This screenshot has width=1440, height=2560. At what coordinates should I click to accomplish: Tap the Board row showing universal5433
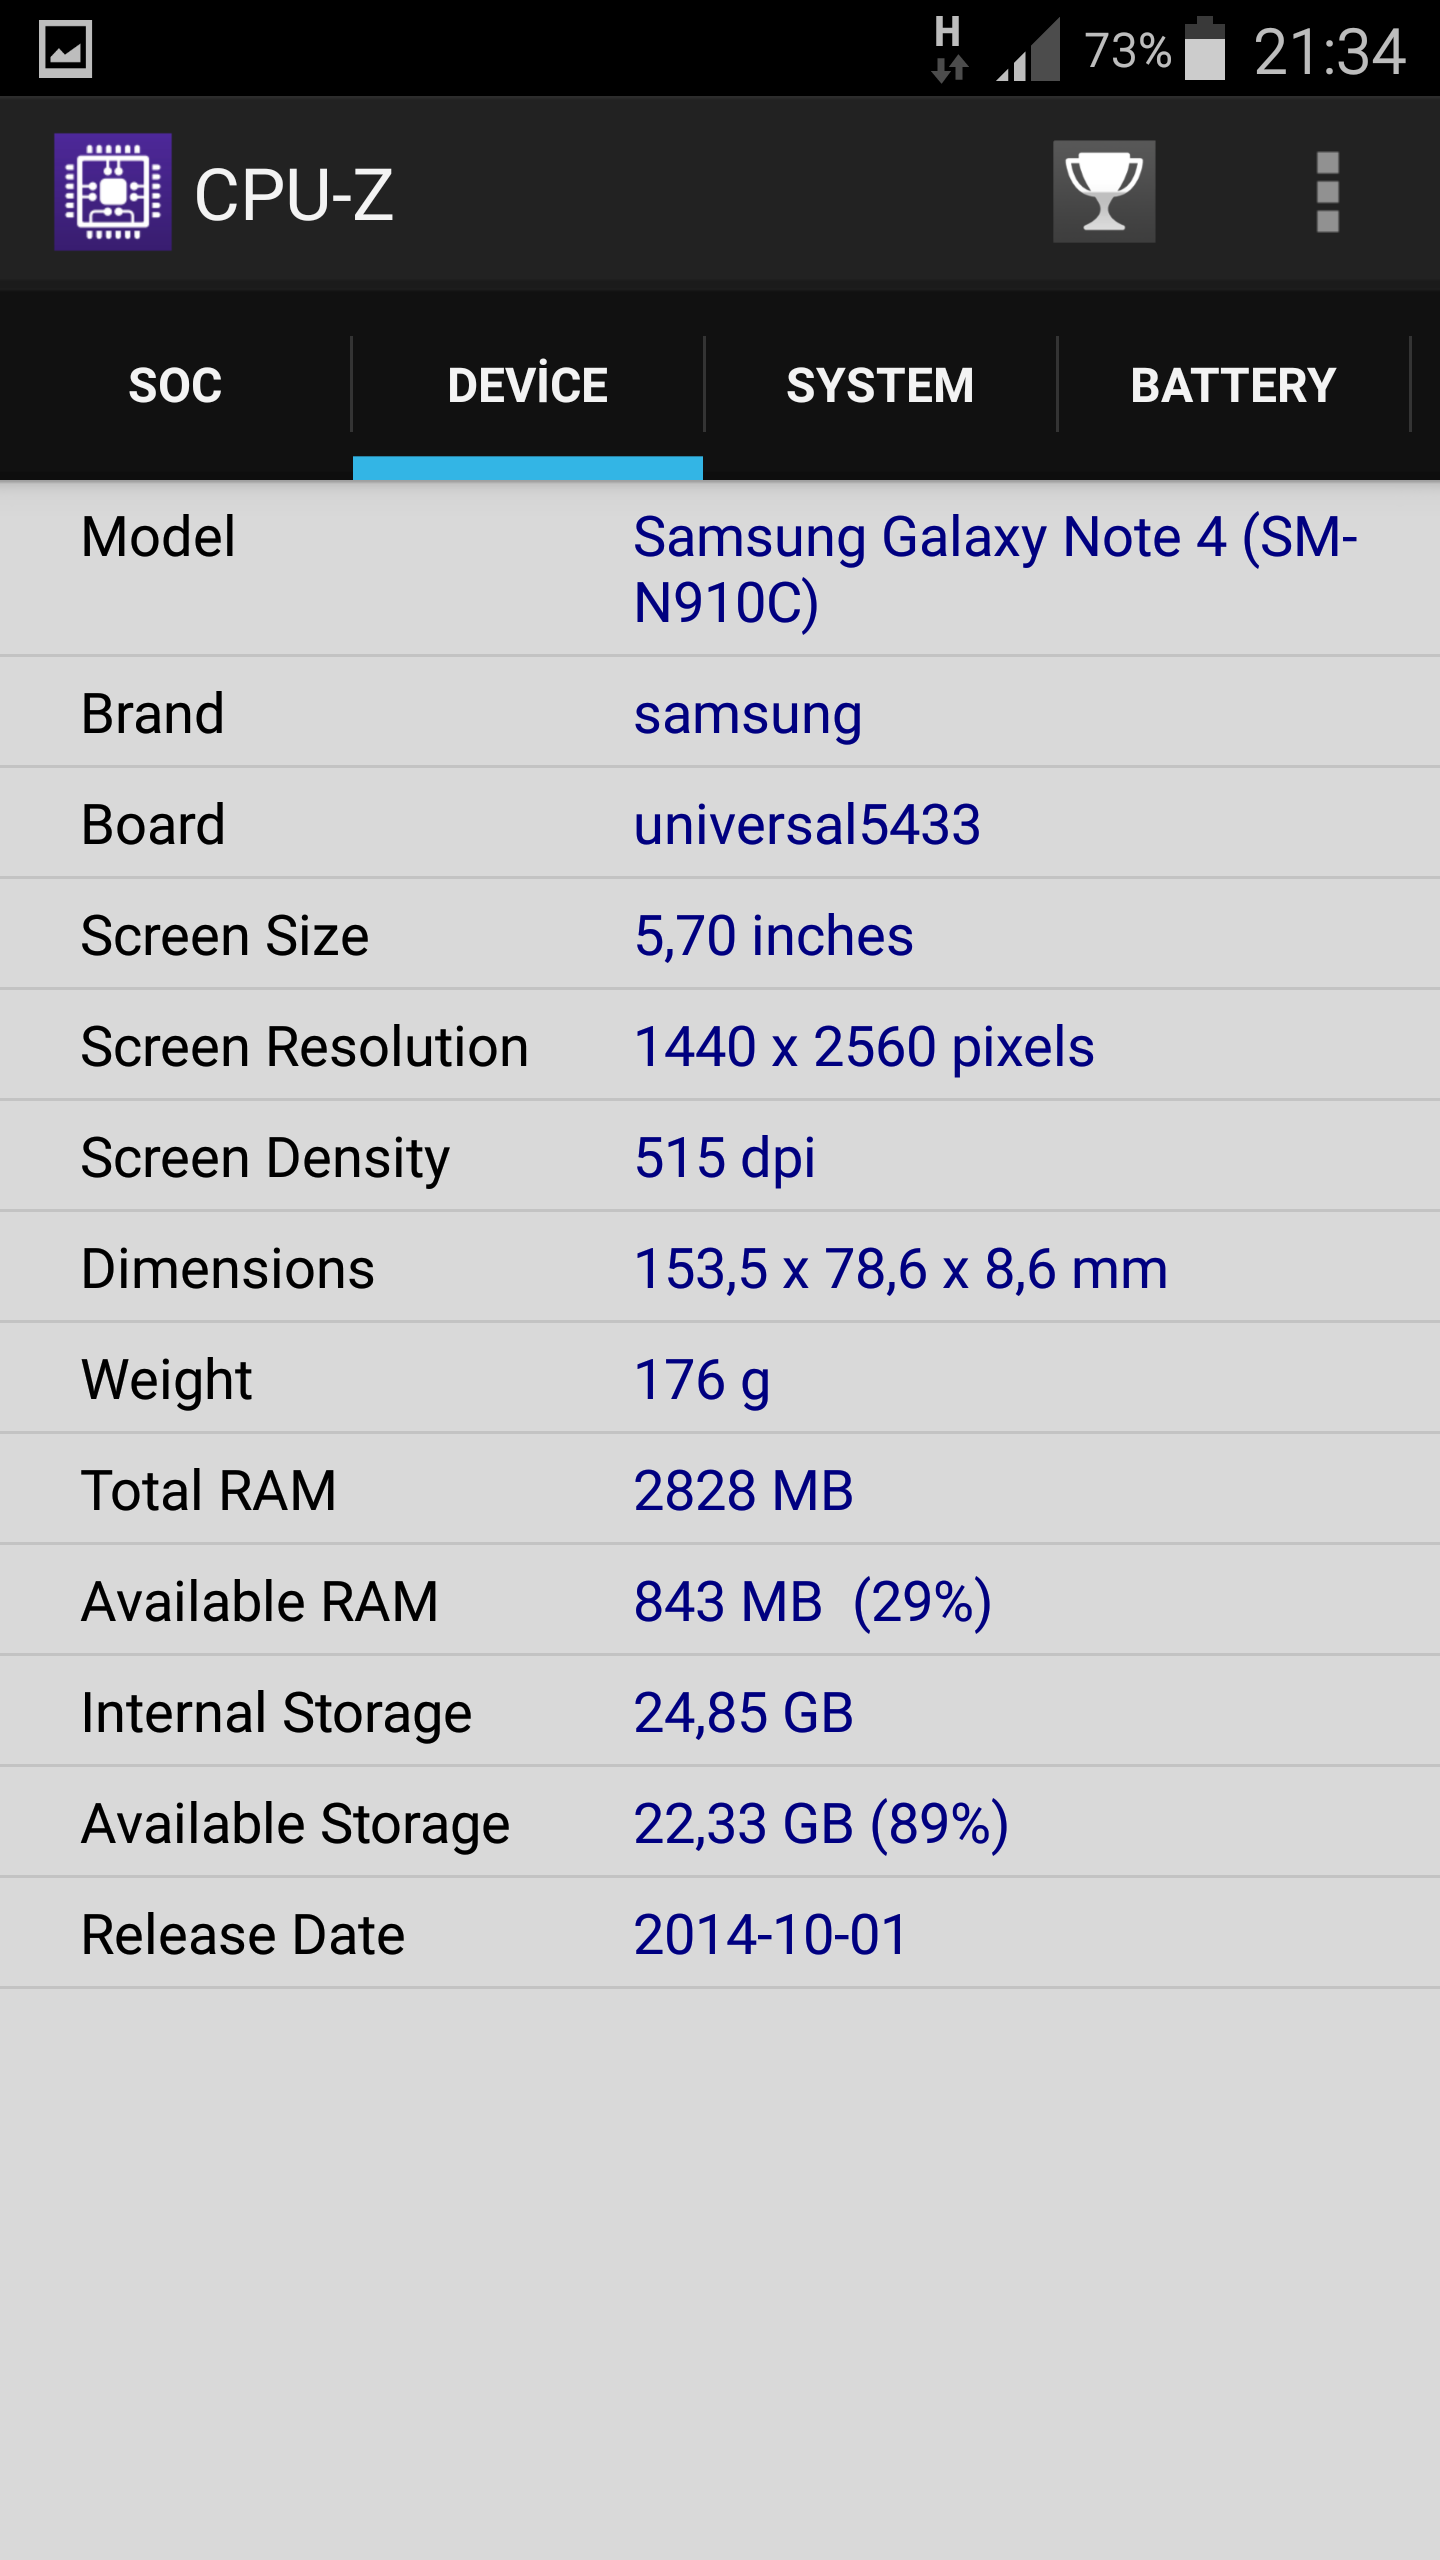point(720,825)
